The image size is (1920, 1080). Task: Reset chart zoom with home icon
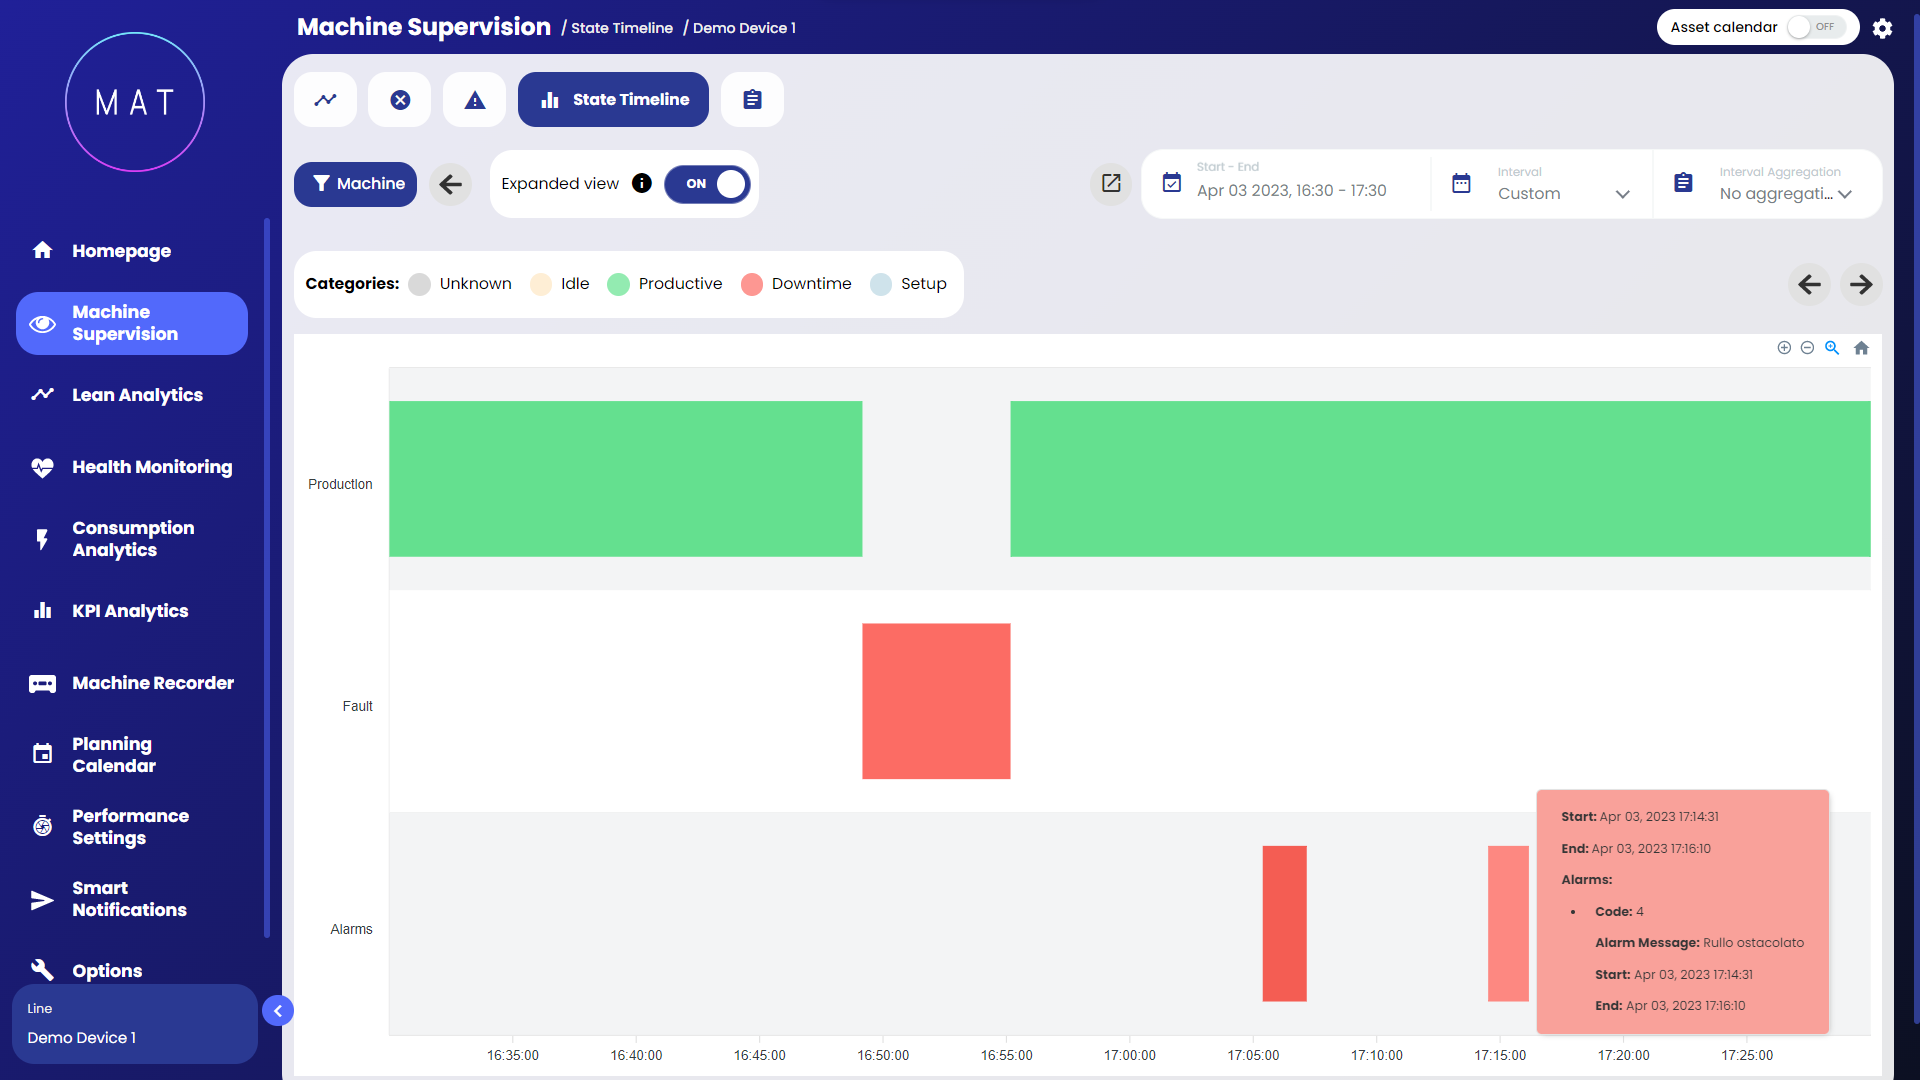pos(1861,348)
